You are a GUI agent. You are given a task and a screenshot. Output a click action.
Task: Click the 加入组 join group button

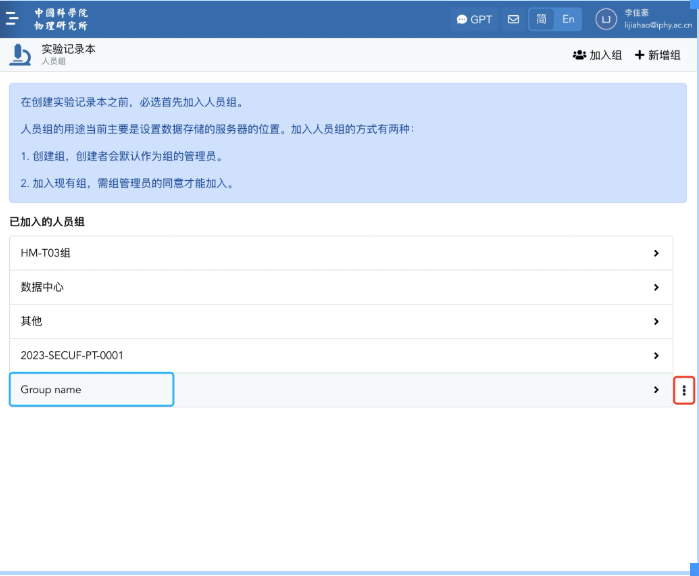click(x=597, y=55)
